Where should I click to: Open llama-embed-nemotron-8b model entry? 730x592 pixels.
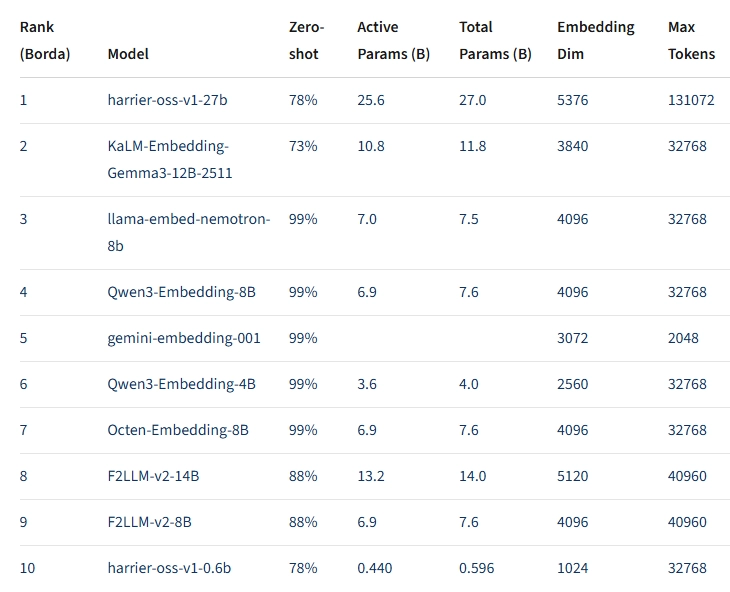pyautogui.click(x=188, y=232)
